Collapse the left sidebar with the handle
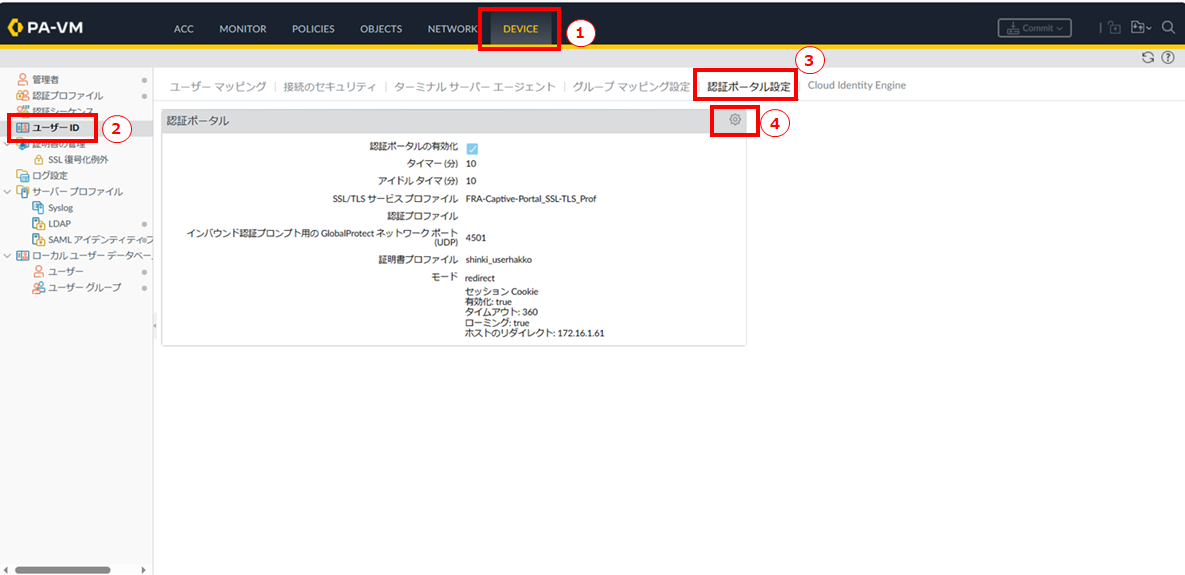The height and width of the screenshot is (575, 1185). click(x=154, y=325)
